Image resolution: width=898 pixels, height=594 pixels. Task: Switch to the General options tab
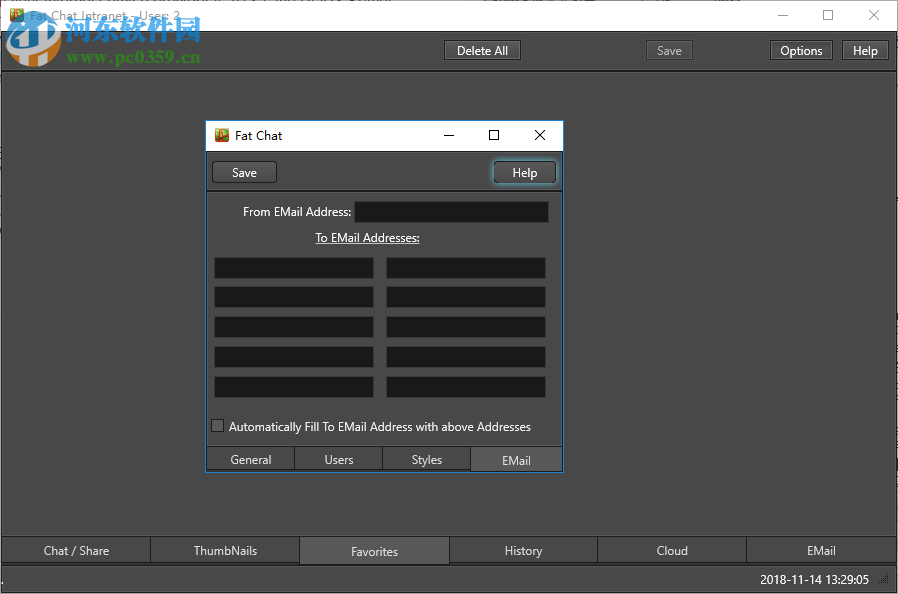[251, 459]
